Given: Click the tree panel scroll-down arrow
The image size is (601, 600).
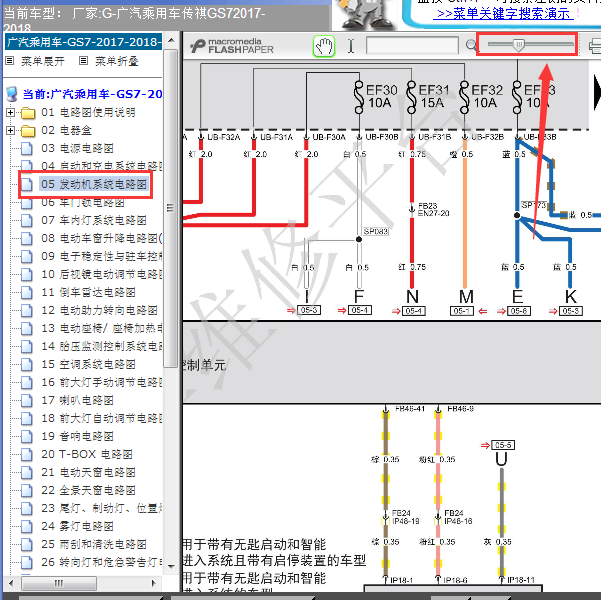Looking at the screenshot, I should tap(171, 567).
